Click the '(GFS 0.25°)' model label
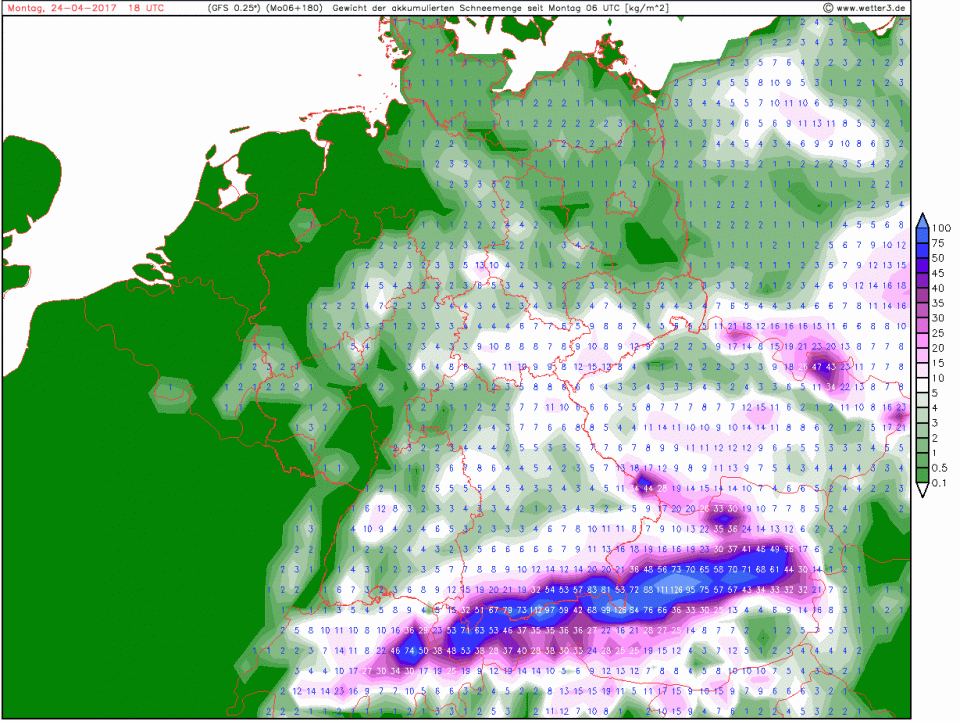 pyautogui.click(x=234, y=8)
